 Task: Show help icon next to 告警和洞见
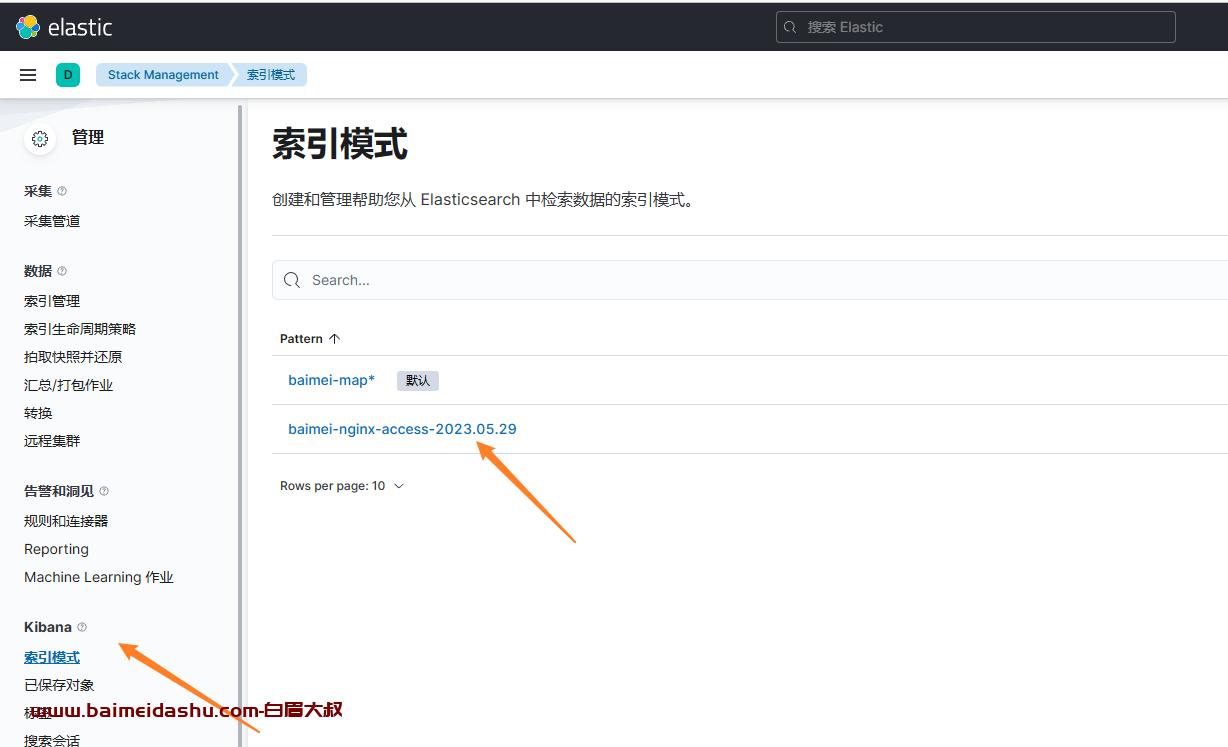(104, 491)
